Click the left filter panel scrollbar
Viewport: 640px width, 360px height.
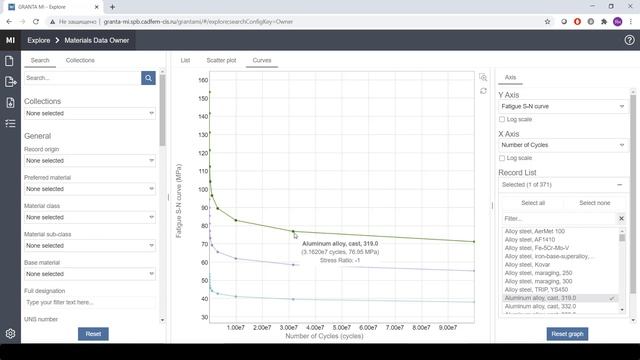162,110
